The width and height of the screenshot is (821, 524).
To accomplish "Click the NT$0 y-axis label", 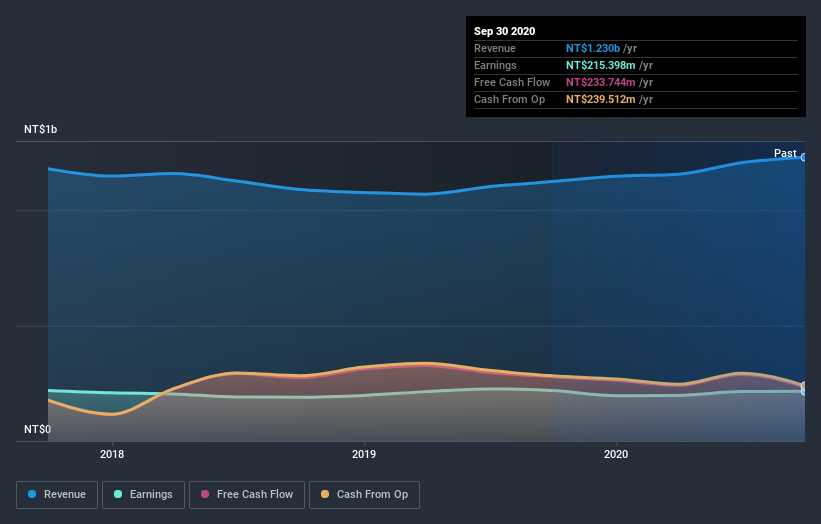I will pos(37,429).
